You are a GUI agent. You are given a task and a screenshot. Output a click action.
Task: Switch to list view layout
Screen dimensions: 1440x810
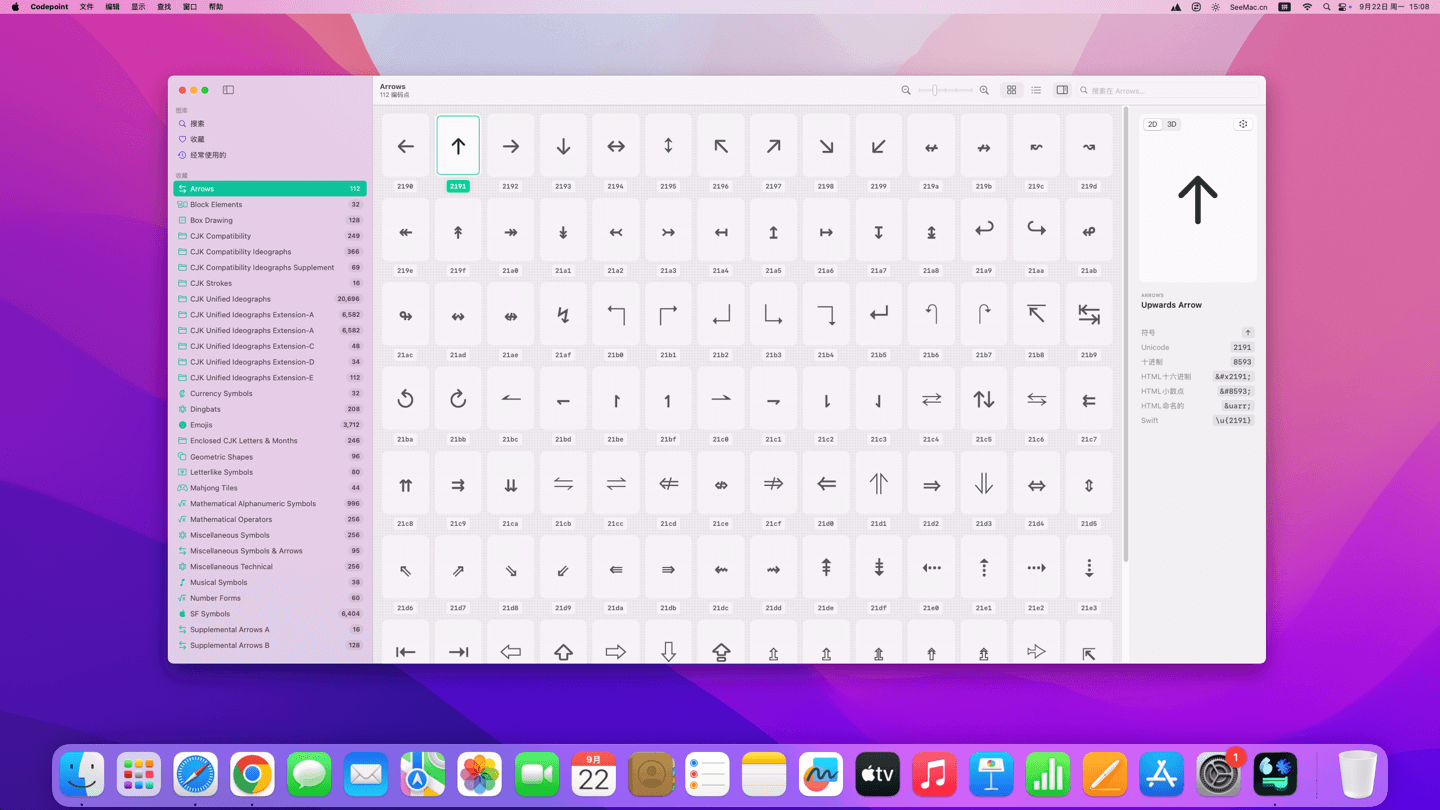point(1036,90)
